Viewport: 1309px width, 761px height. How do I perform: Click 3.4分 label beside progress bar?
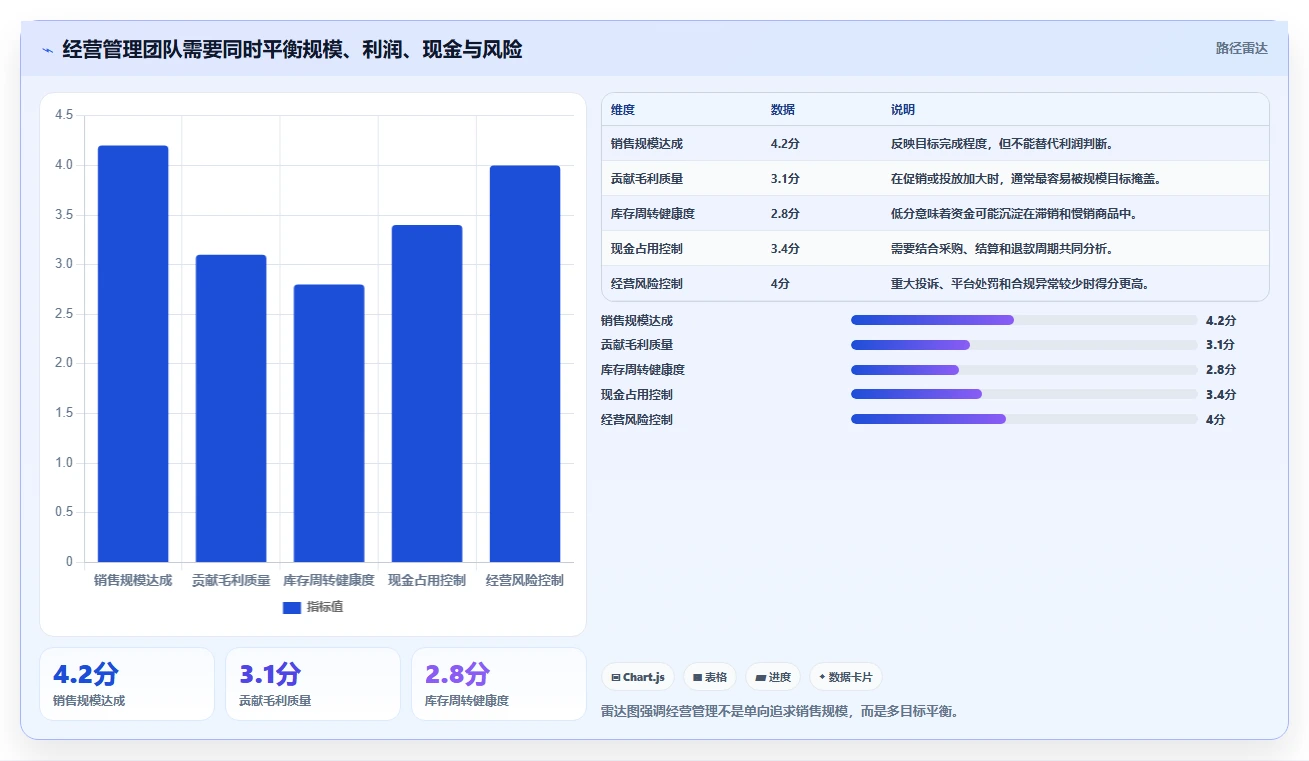point(1221,395)
